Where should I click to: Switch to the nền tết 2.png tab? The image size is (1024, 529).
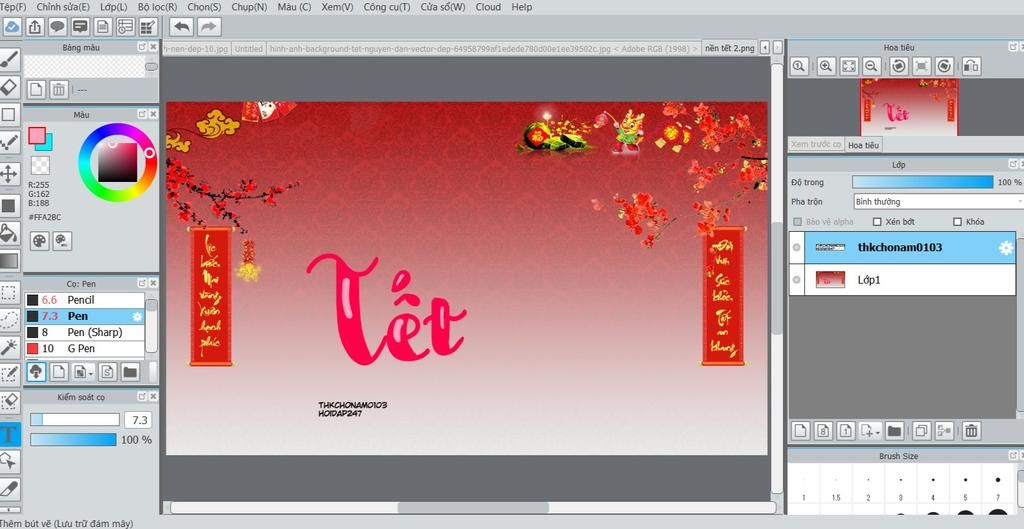click(729, 48)
